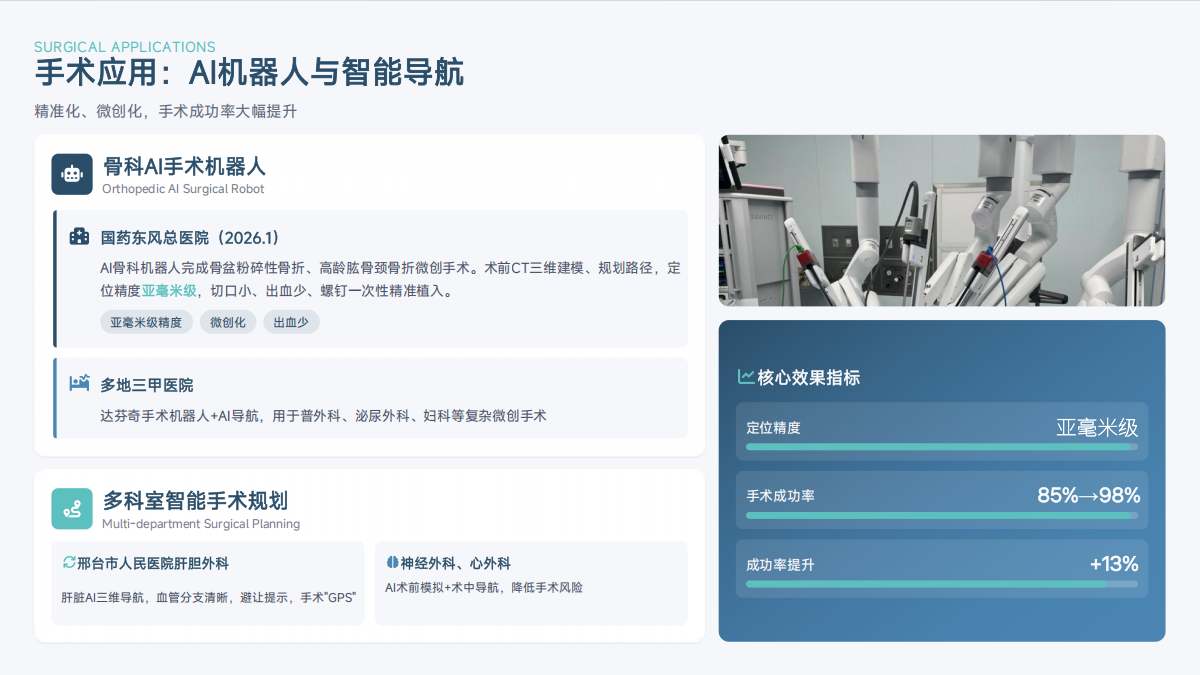Click the hospital bed icon beside 多地三甲医院
This screenshot has width=1200, height=675.
click(79, 384)
